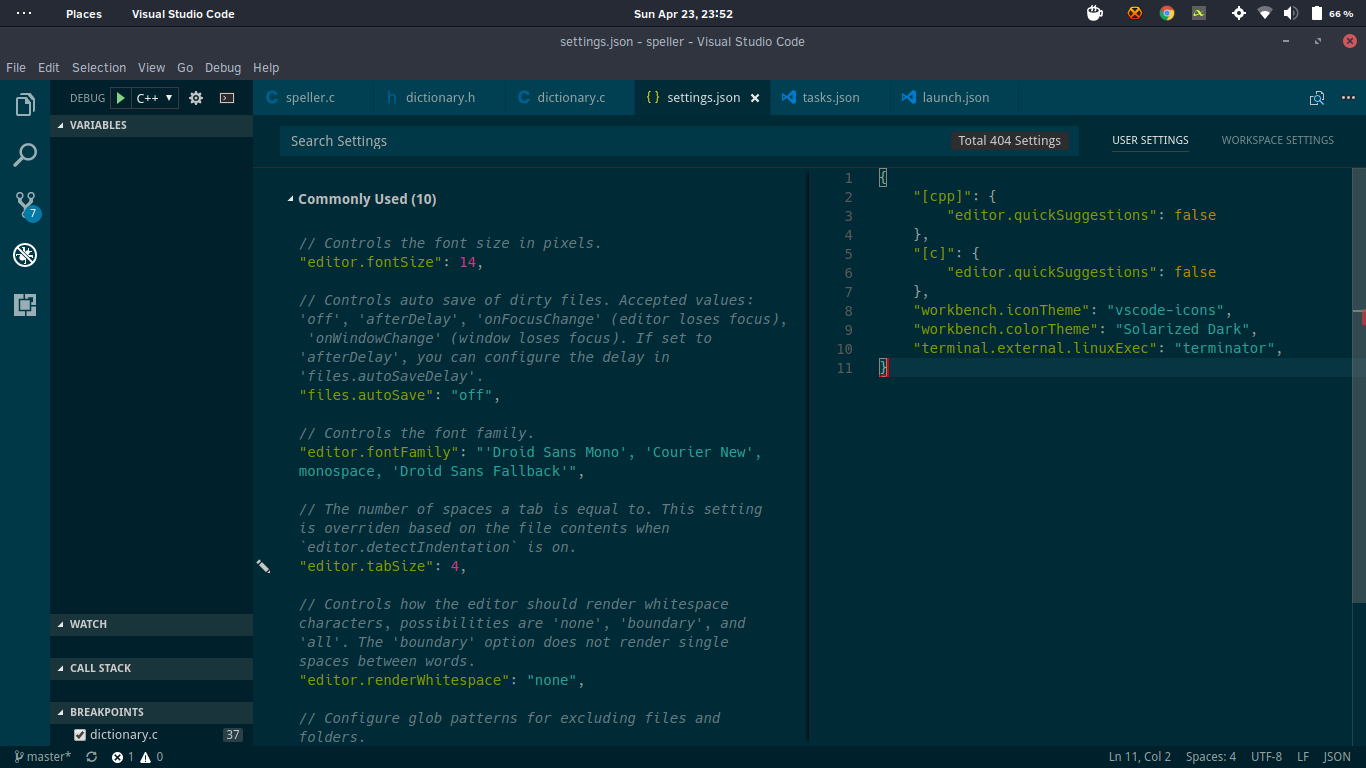1366x768 pixels.
Task: Switch to dictionary.h tab
Action: pos(440,98)
